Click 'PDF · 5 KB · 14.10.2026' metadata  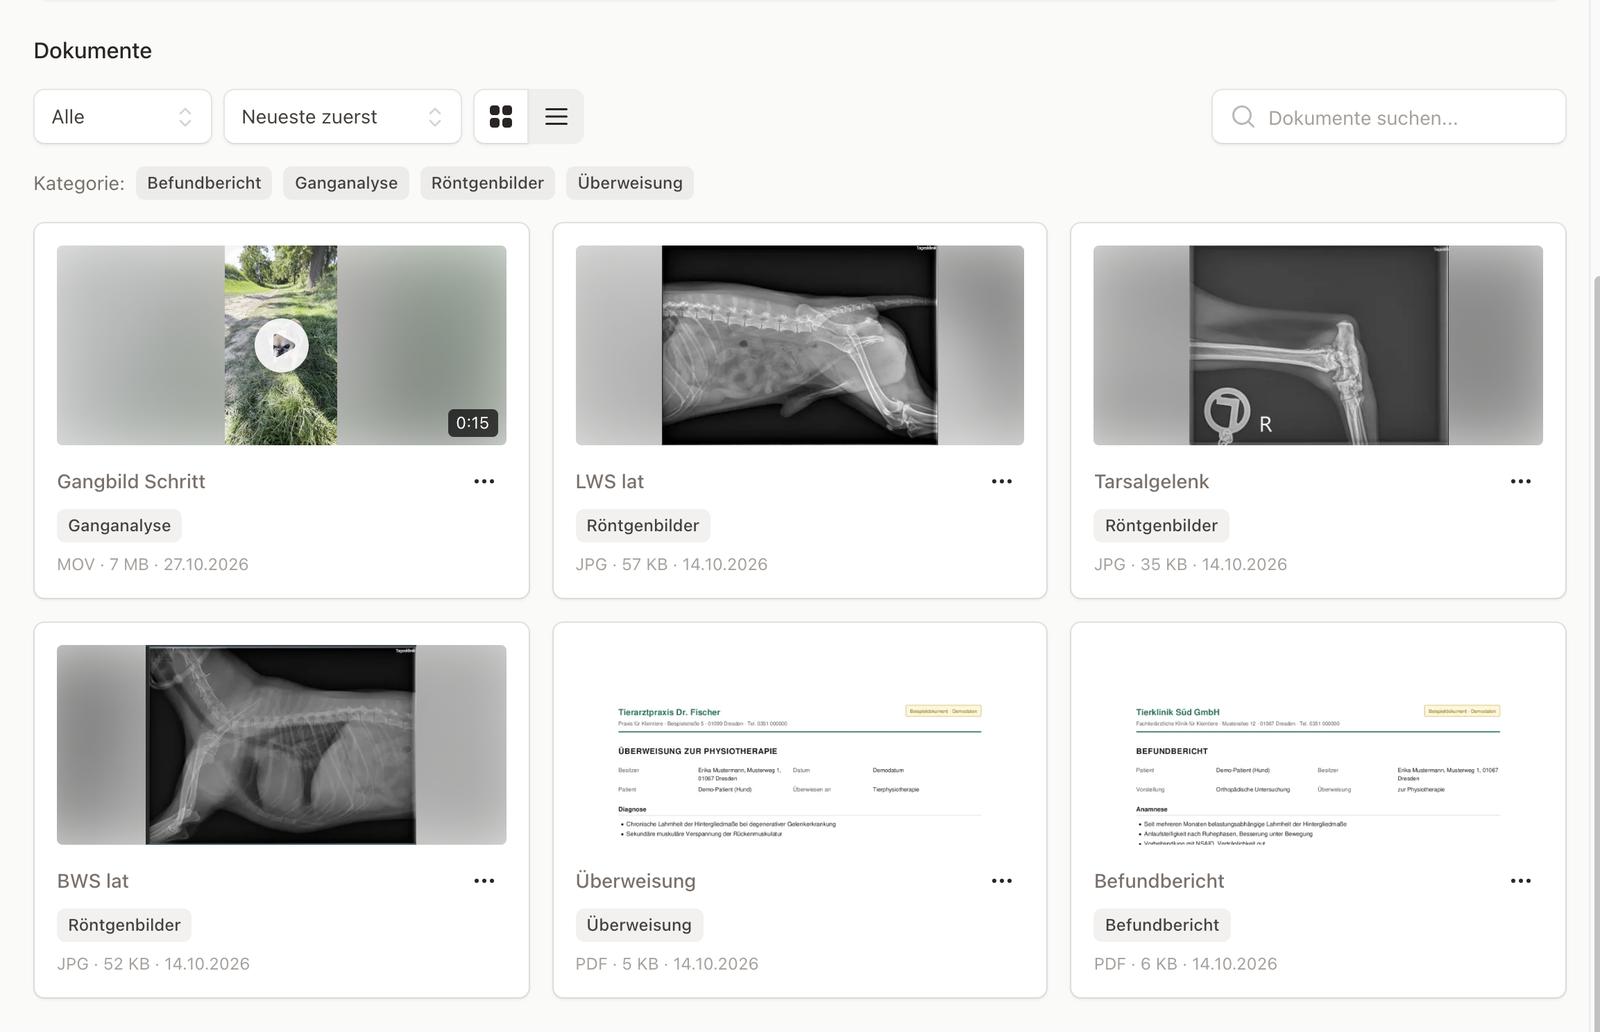tap(667, 964)
